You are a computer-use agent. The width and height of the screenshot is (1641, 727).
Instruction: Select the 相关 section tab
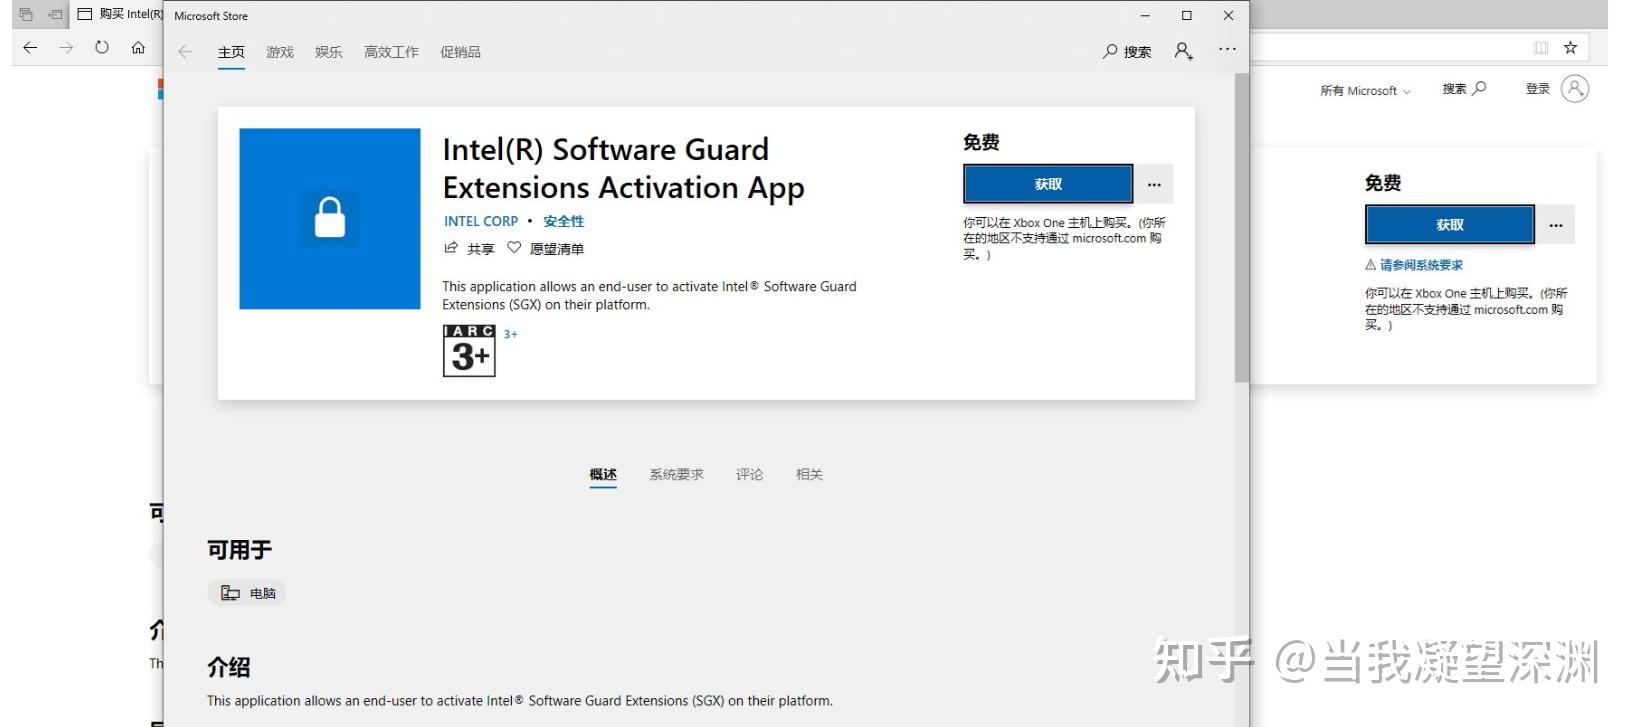(x=809, y=475)
